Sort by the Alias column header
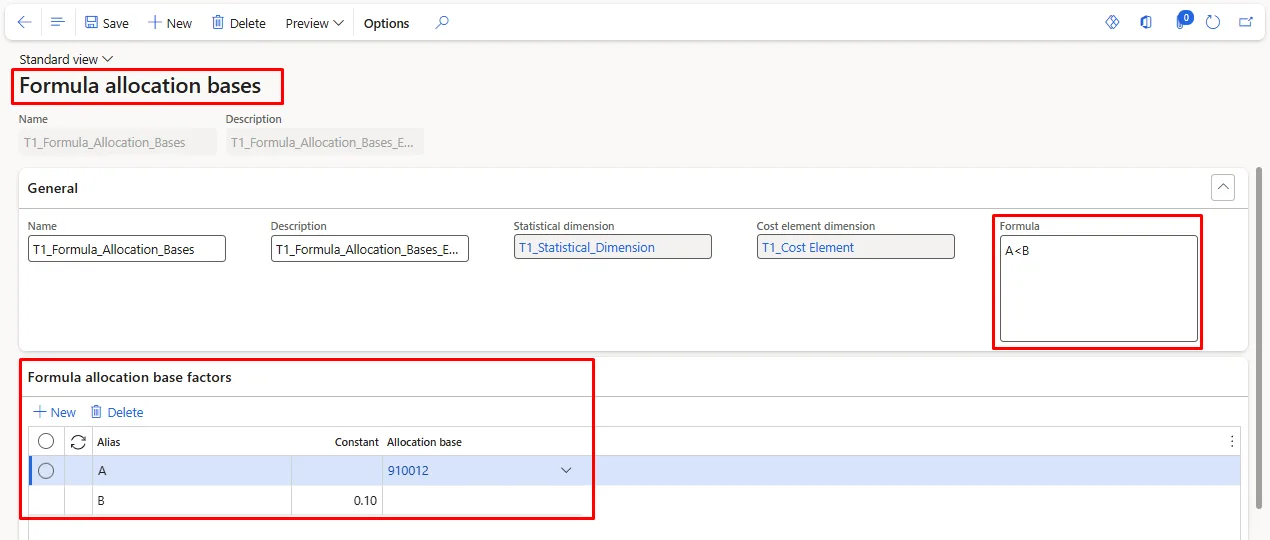This screenshot has height=540, width=1270. (x=109, y=442)
